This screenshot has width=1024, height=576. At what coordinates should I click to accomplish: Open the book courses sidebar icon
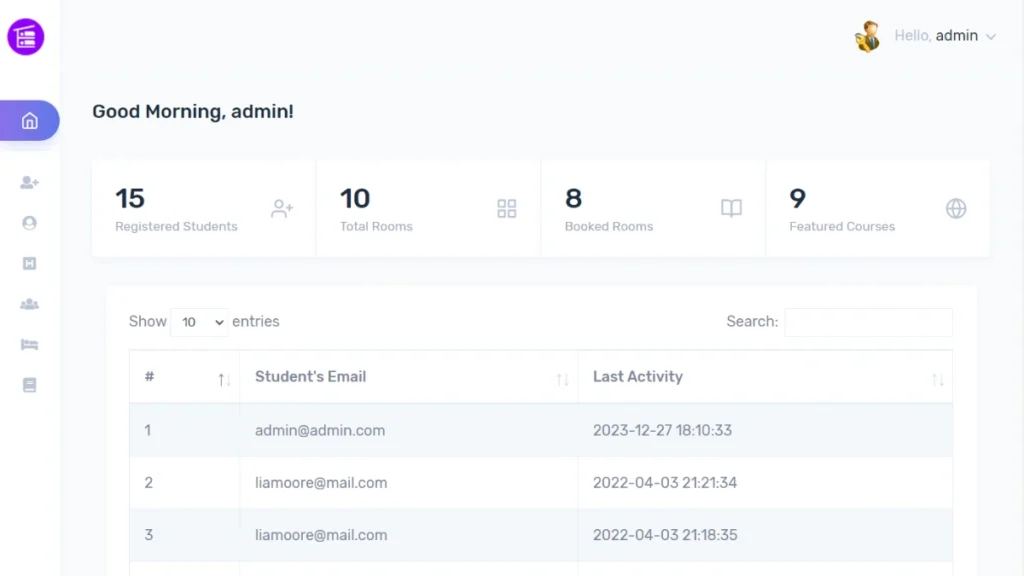(29, 385)
